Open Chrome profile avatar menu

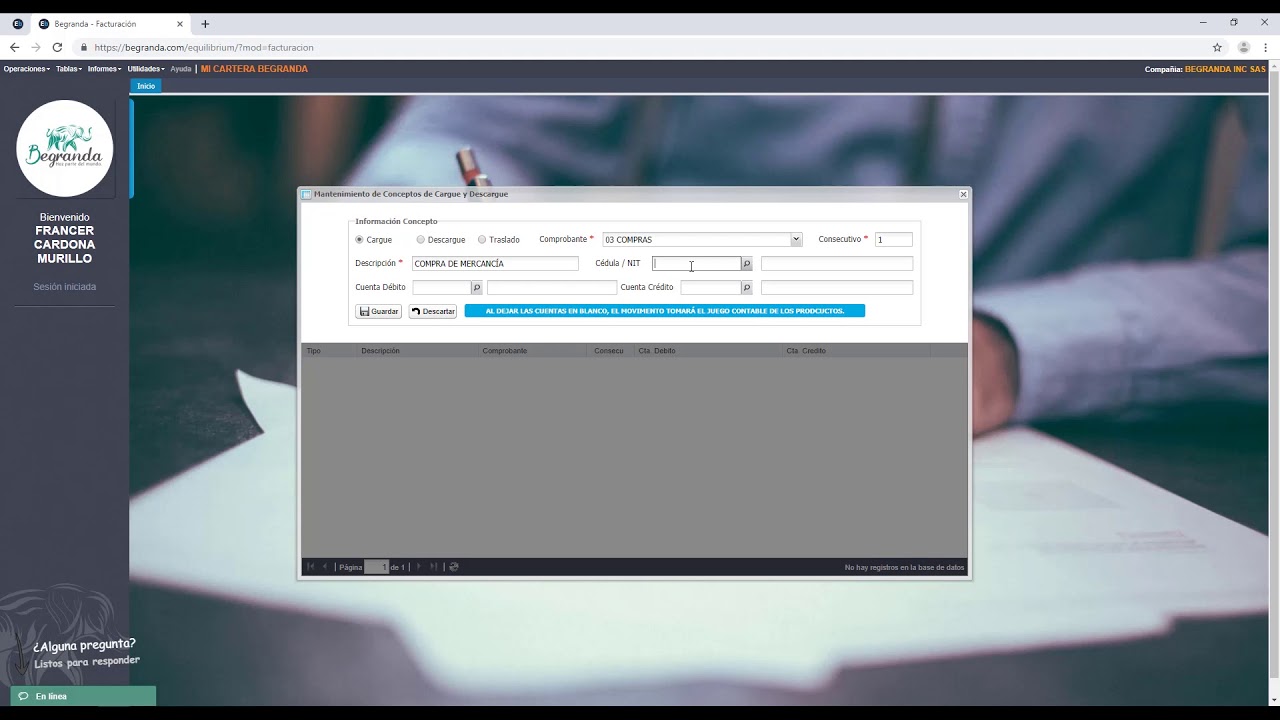(x=1244, y=47)
